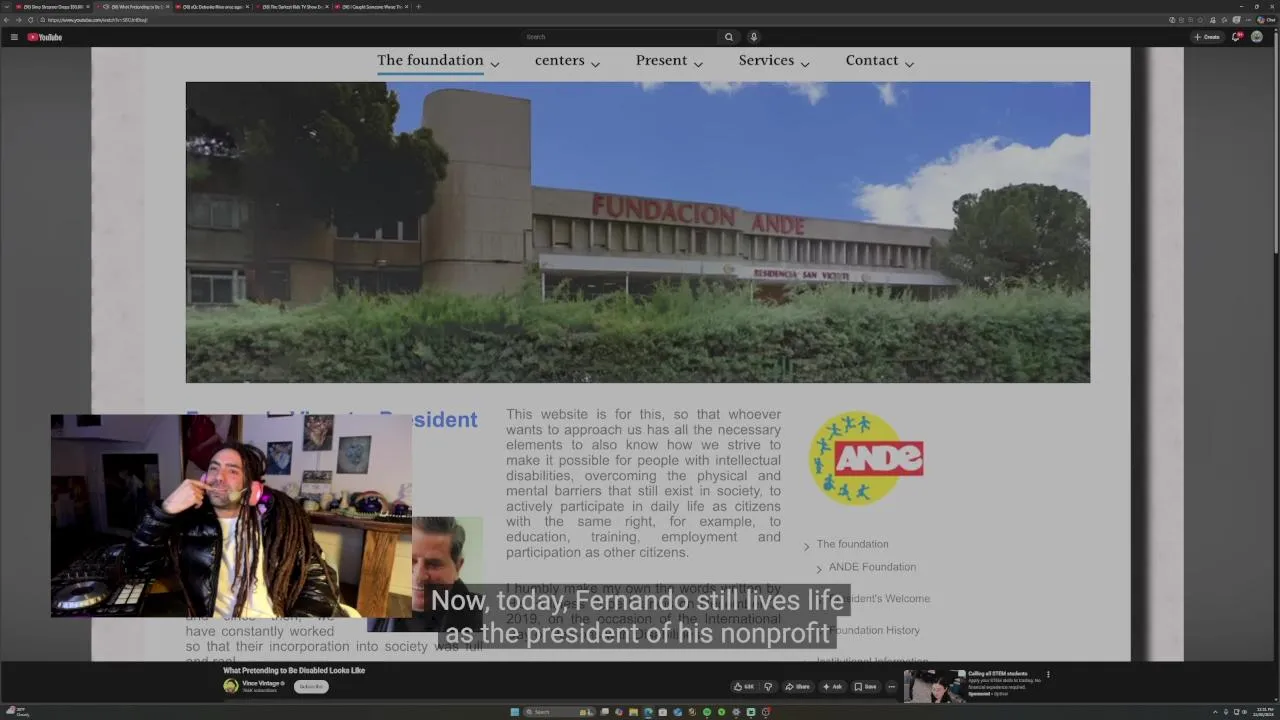The height and width of the screenshot is (720, 1280).
Task: Switch to the fourth browser tab
Action: (291, 7)
